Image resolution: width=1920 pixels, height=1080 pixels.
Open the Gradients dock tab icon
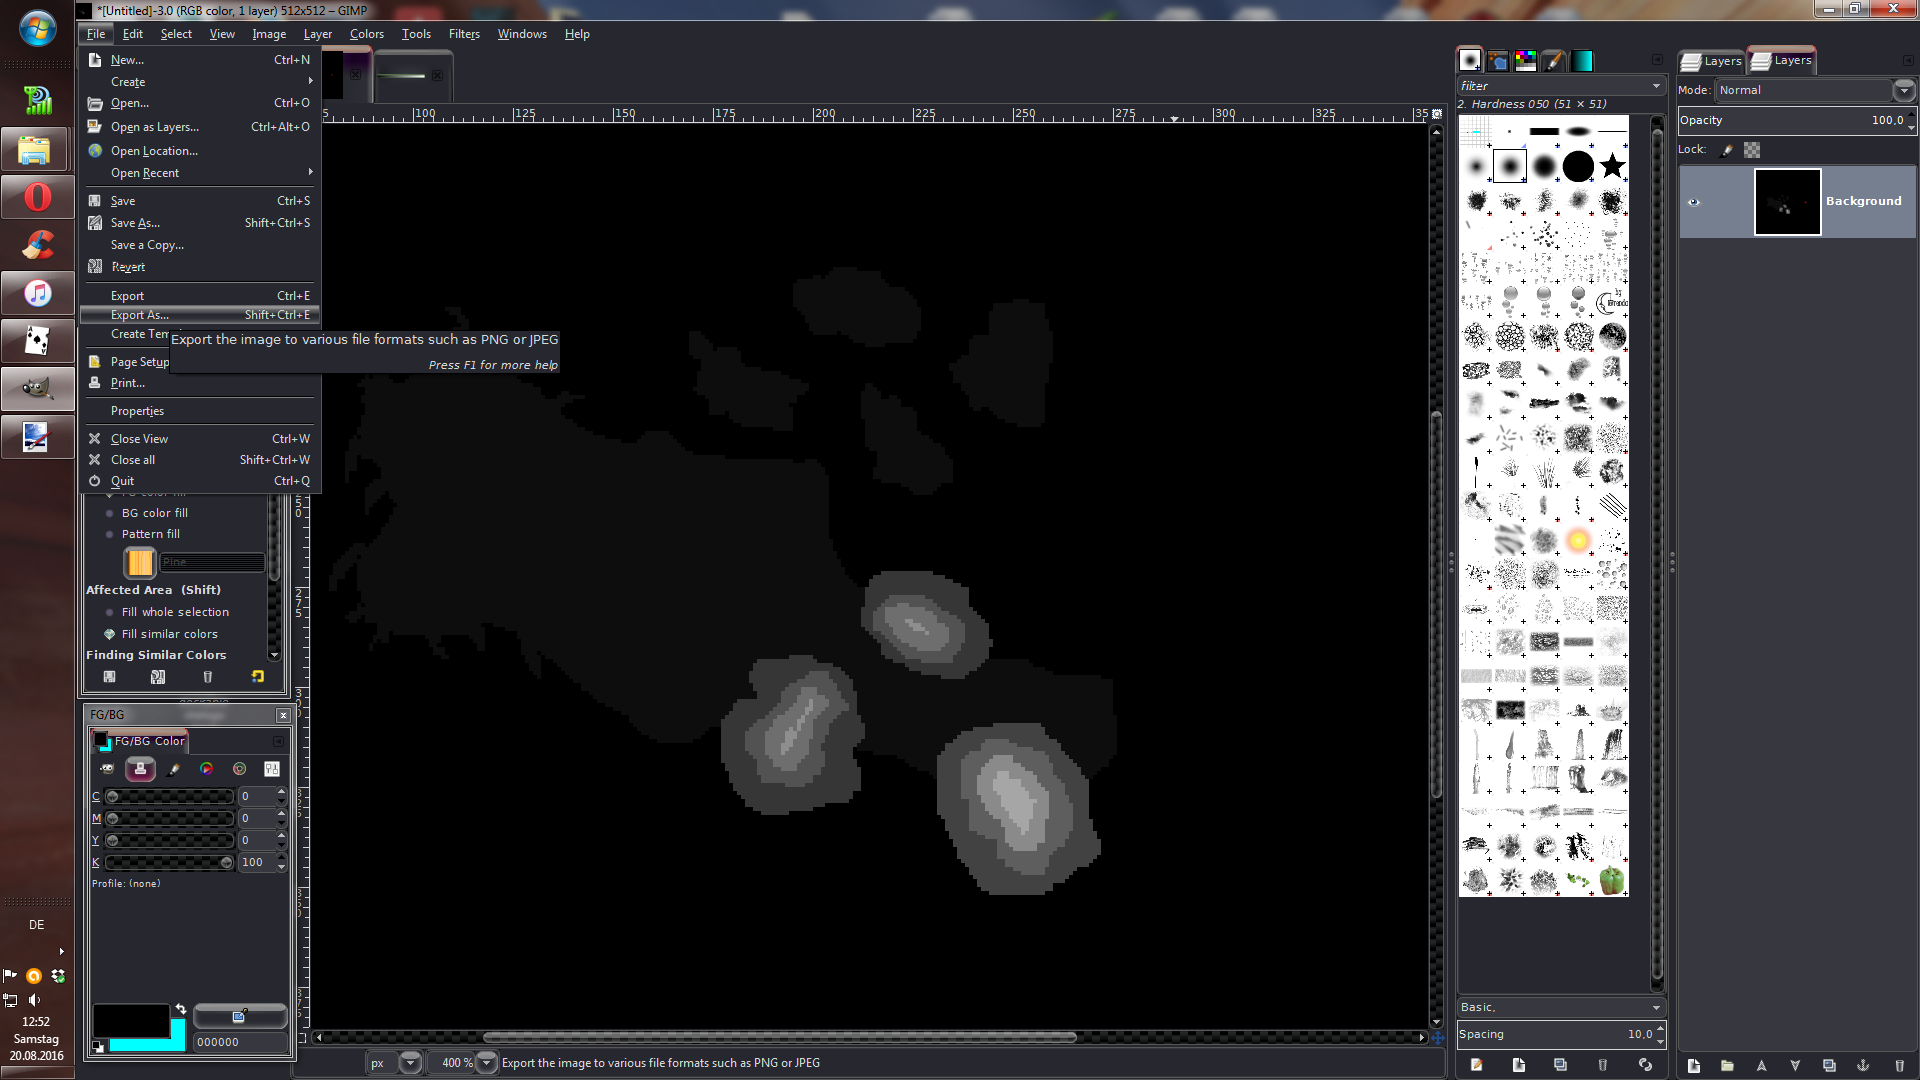coord(1581,60)
